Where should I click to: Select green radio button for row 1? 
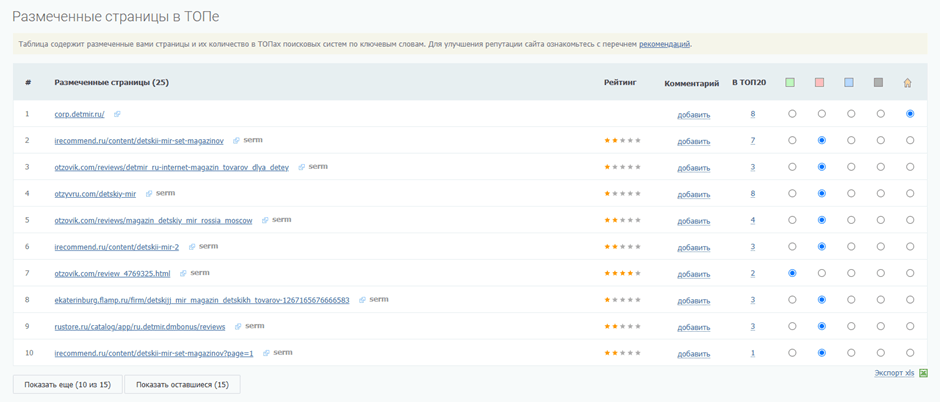(792, 114)
